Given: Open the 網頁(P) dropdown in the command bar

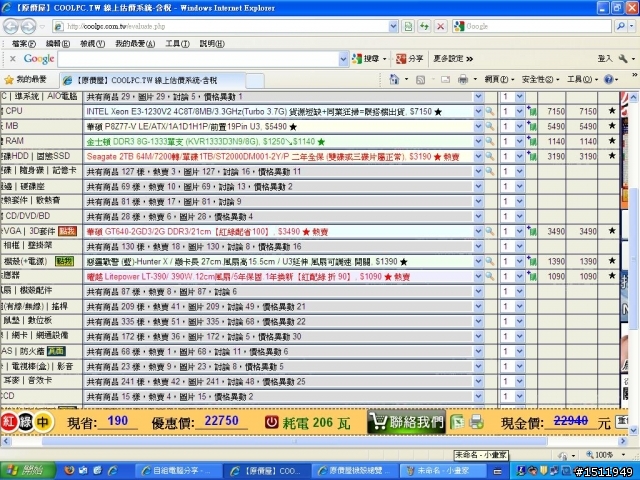Looking at the screenshot, I should point(499,79).
